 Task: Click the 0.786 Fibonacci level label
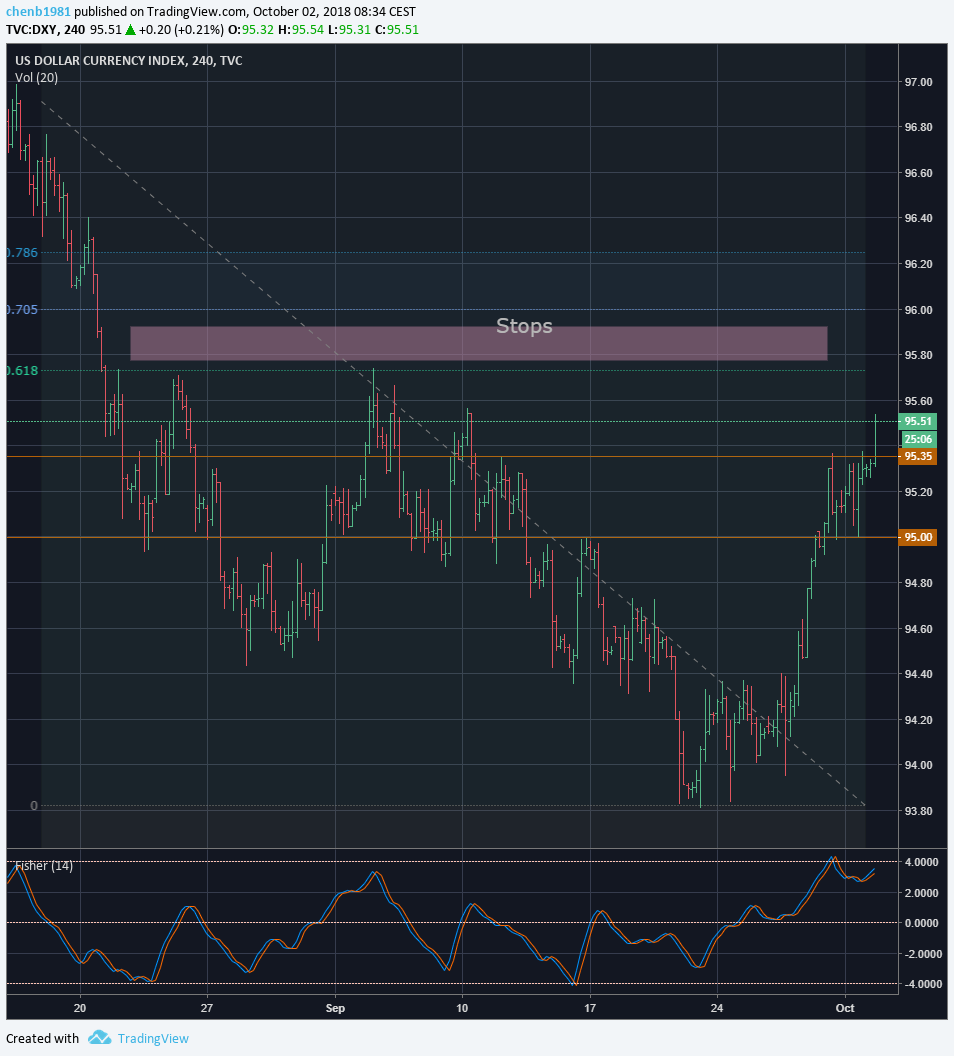[22, 253]
